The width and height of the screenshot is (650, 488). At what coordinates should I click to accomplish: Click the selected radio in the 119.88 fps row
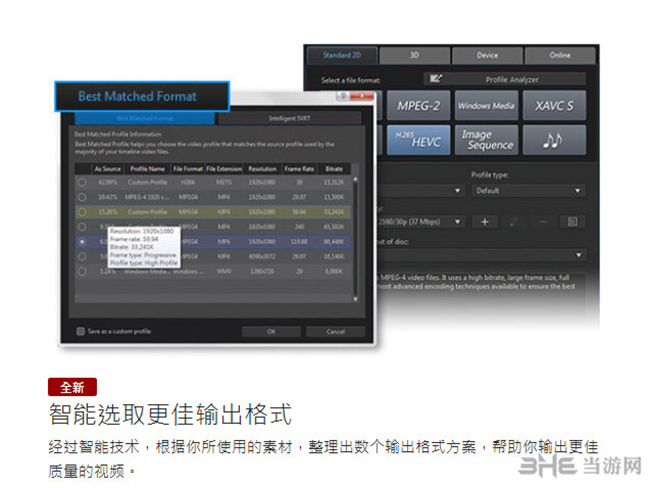tap(82, 241)
